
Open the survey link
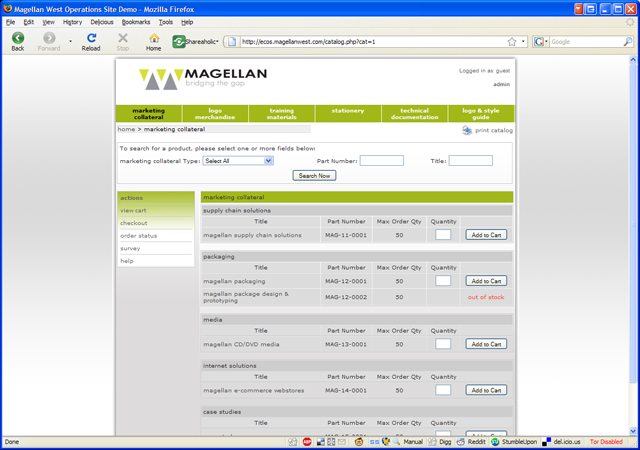[x=130, y=249]
